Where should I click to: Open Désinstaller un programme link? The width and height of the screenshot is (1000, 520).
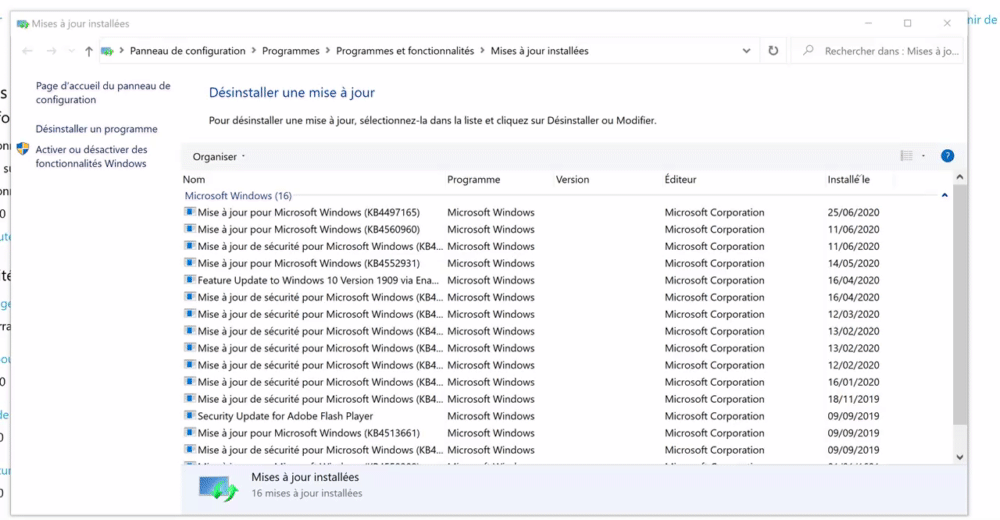pos(96,129)
